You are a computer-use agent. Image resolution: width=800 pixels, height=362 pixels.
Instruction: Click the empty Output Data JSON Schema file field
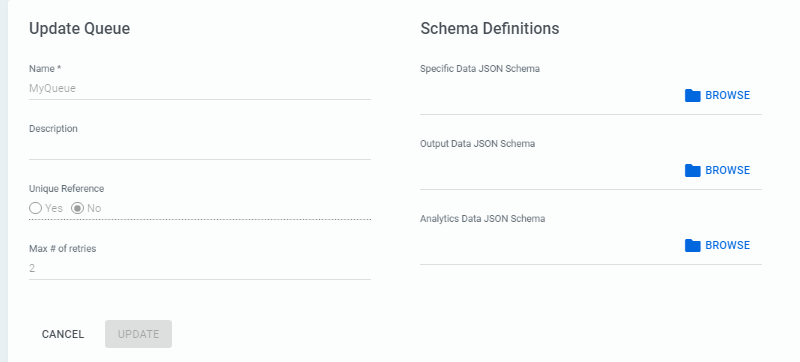point(548,170)
